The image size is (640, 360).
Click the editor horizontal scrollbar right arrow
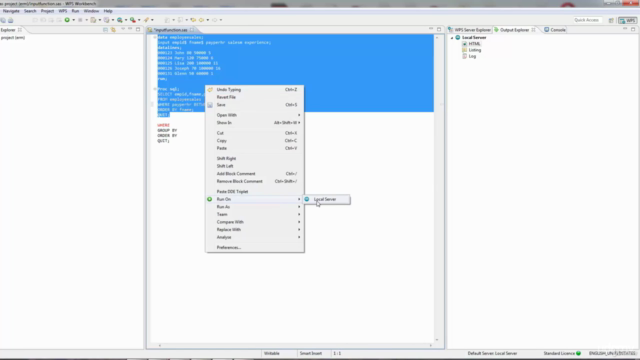click(431, 345)
